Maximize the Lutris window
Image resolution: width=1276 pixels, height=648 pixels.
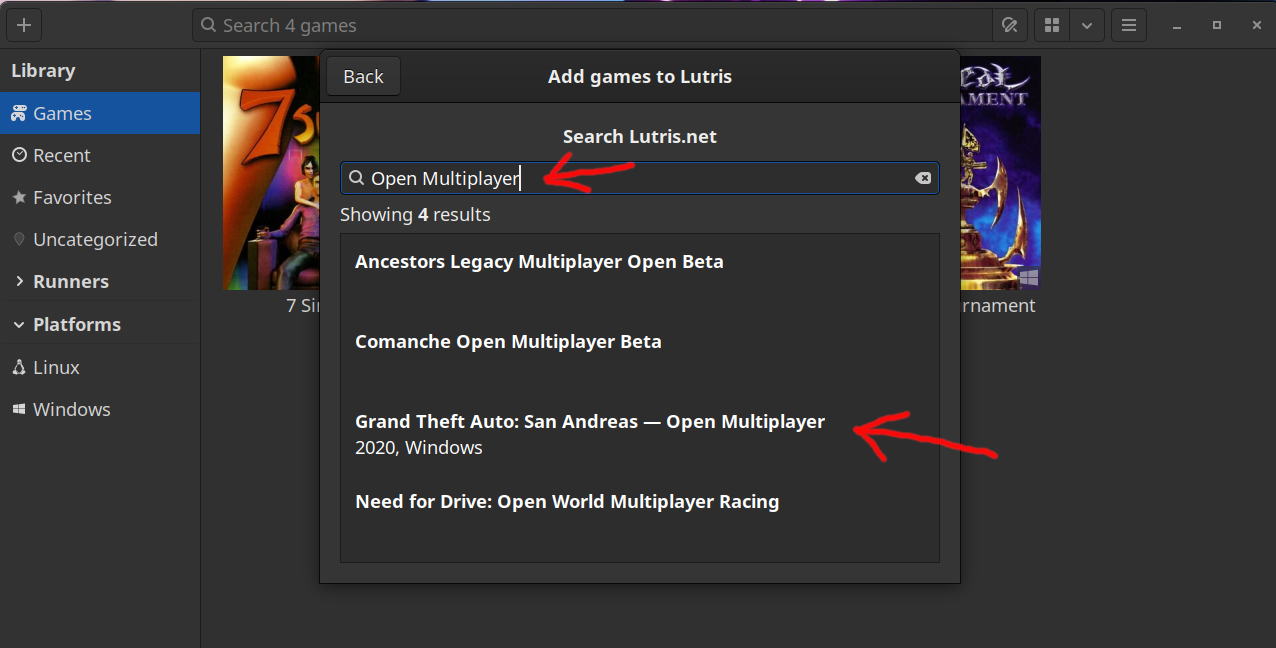click(1216, 25)
